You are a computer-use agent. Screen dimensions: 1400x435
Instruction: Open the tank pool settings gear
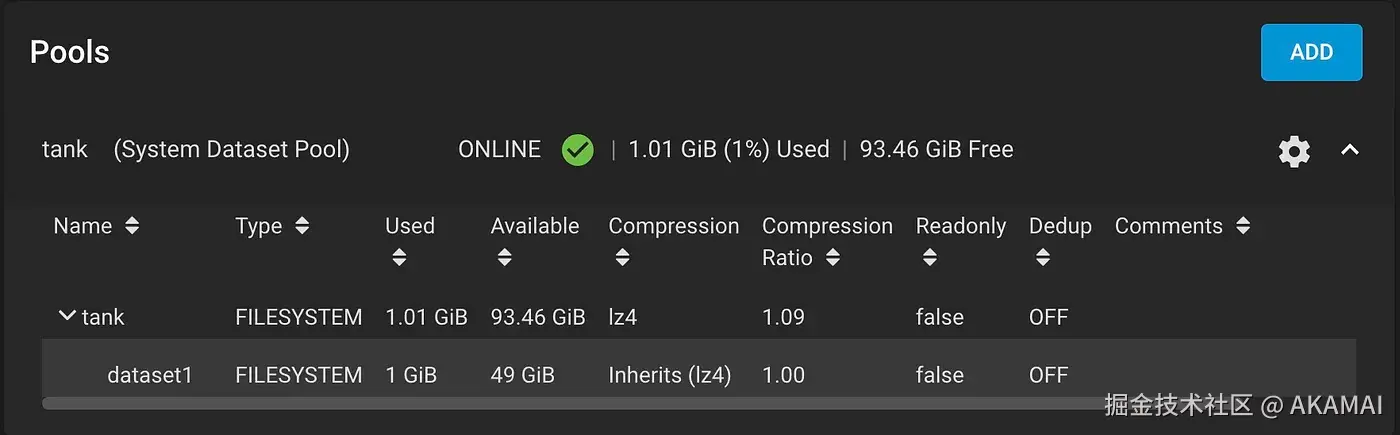pos(1294,151)
